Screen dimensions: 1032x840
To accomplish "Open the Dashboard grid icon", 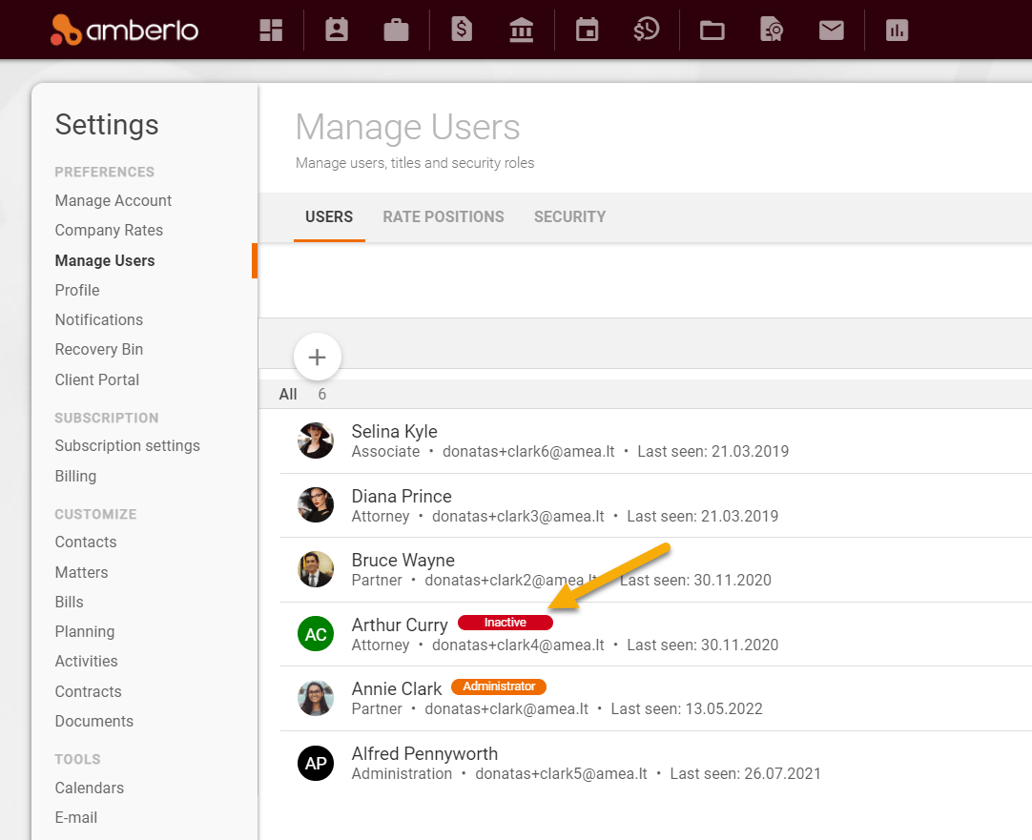I will click(270, 29).
